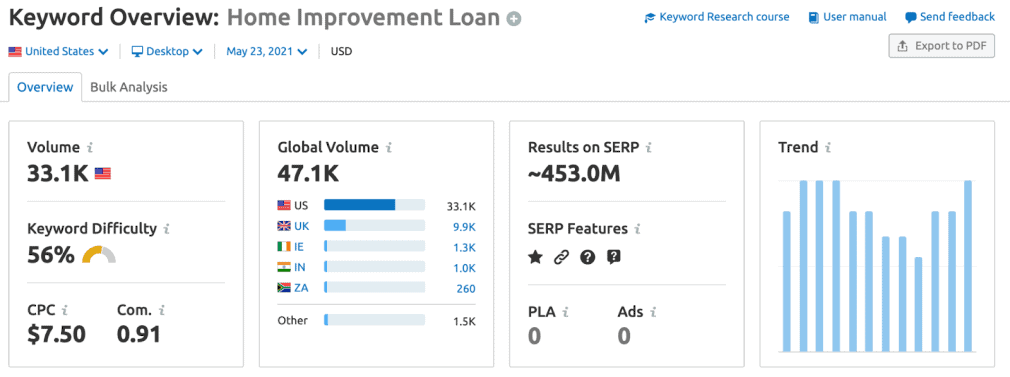Screen dimensions: 1010x377
Task: Click the star SERP feature icon
Action: (x=535, y=257)
